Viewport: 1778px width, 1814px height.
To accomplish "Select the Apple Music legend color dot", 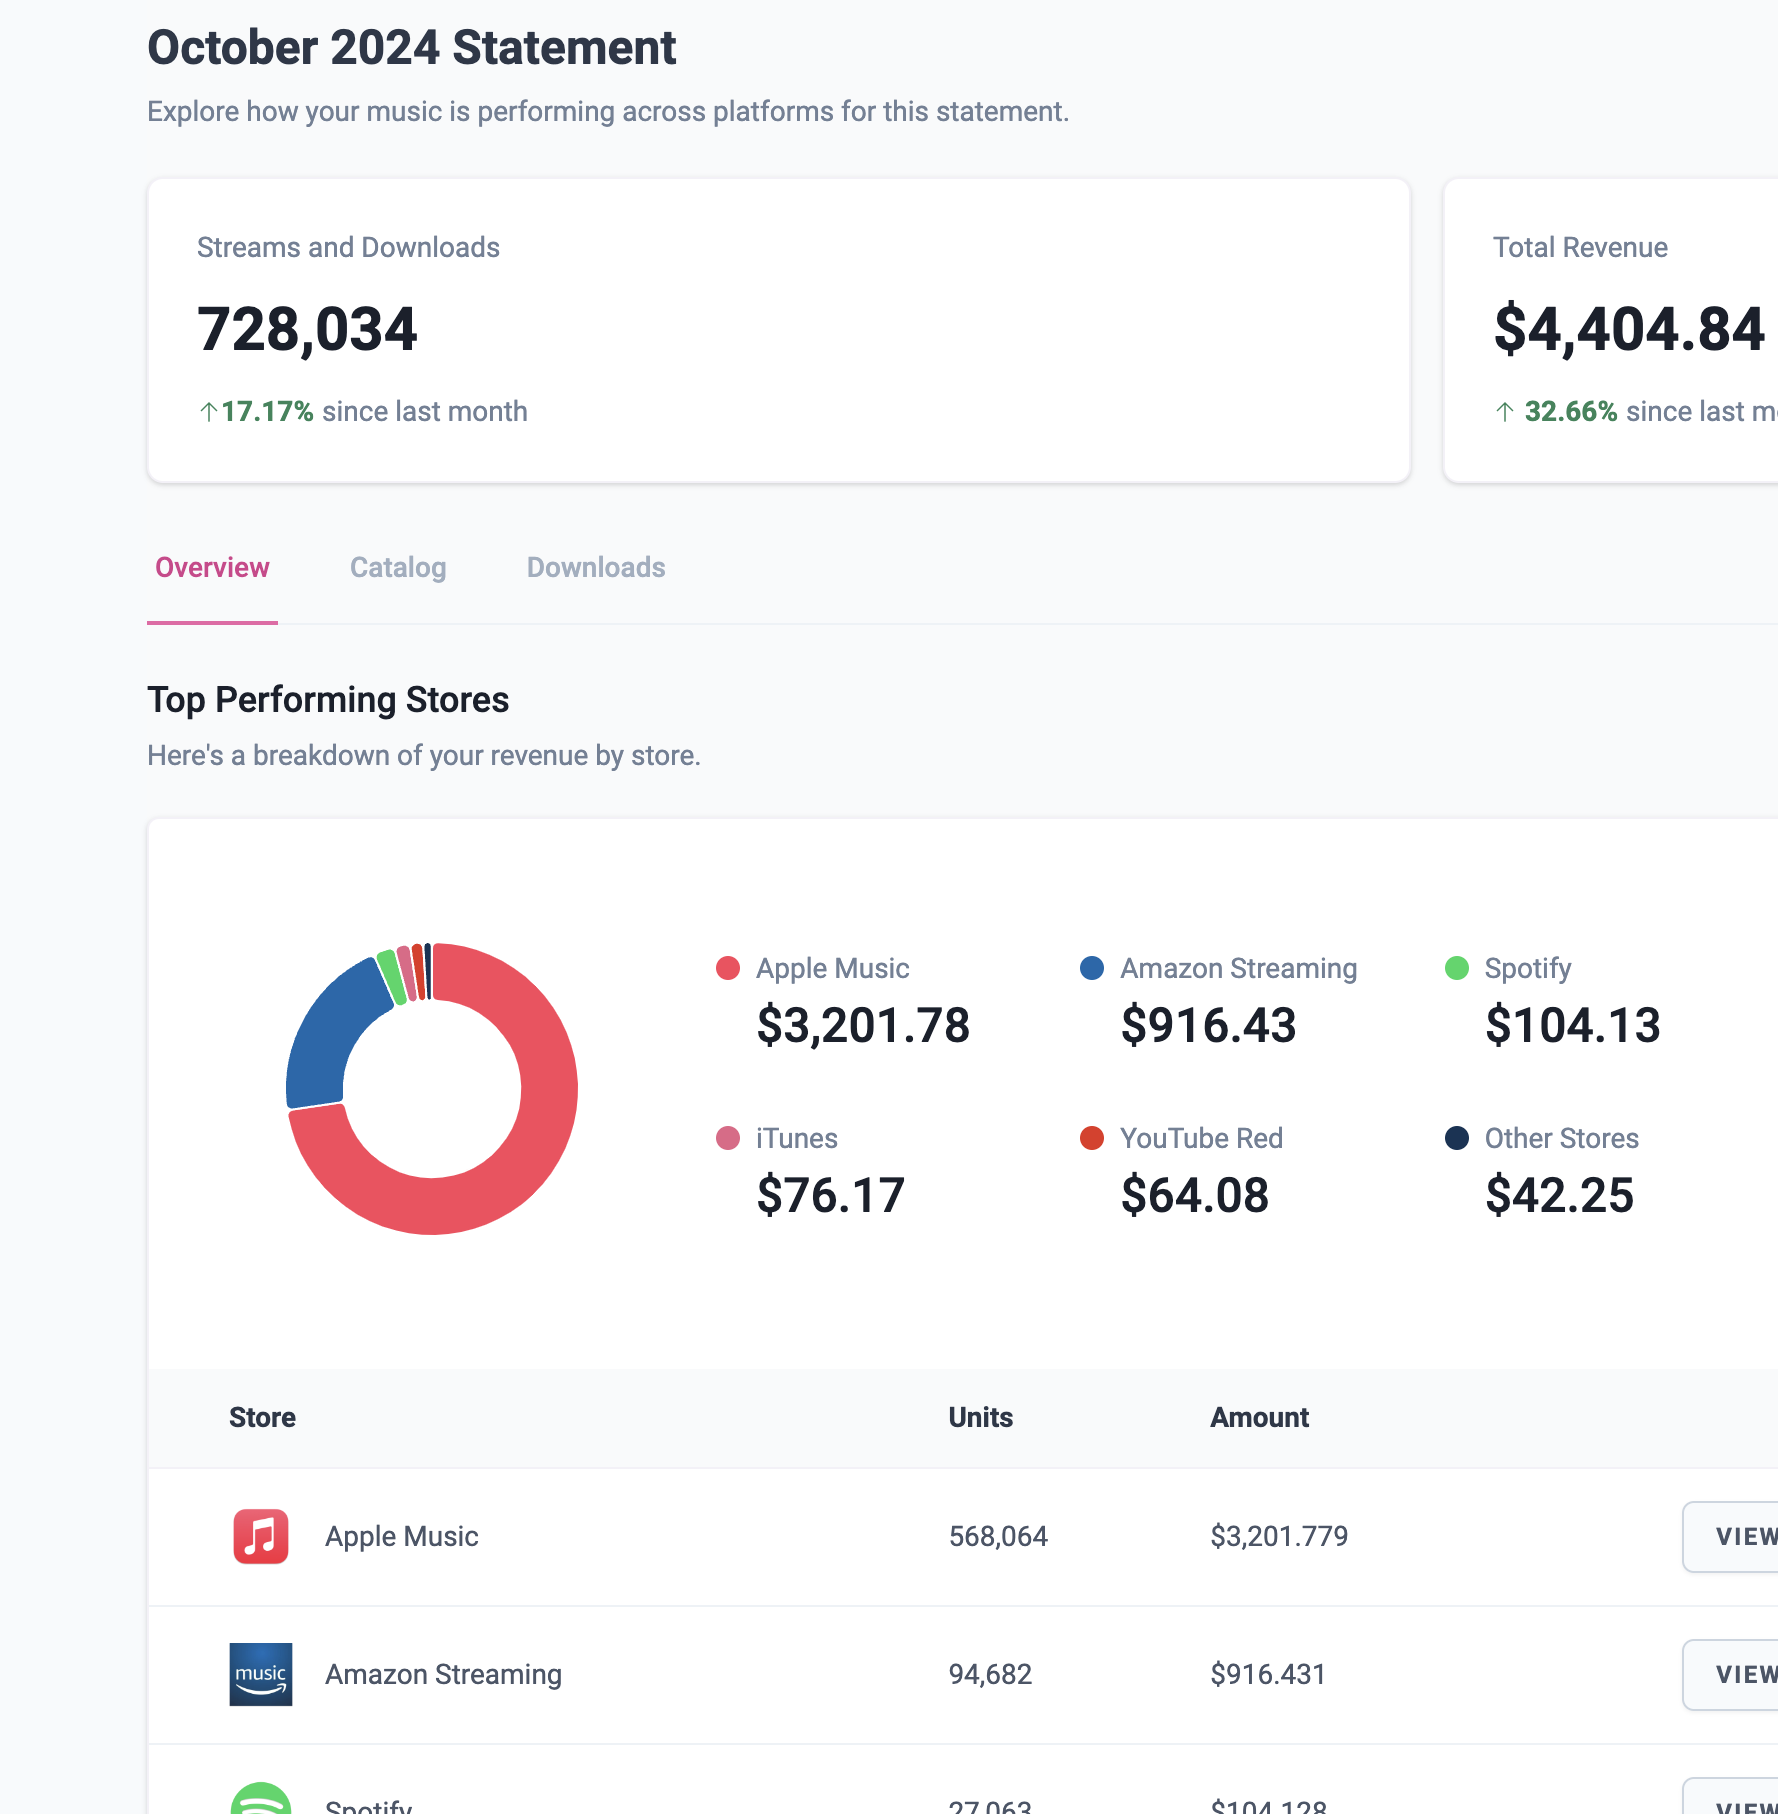I will tap(728, 968).
